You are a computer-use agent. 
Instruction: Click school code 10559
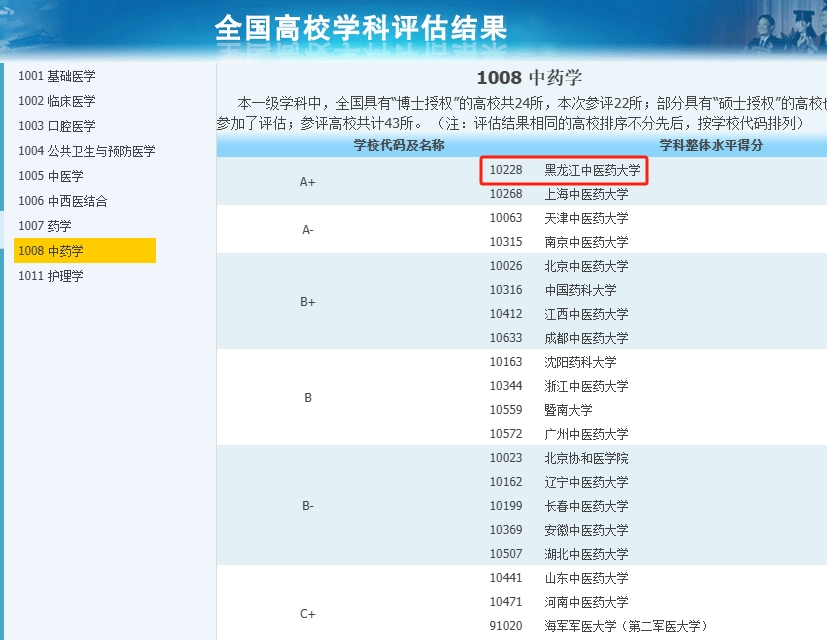pos(506,410)
